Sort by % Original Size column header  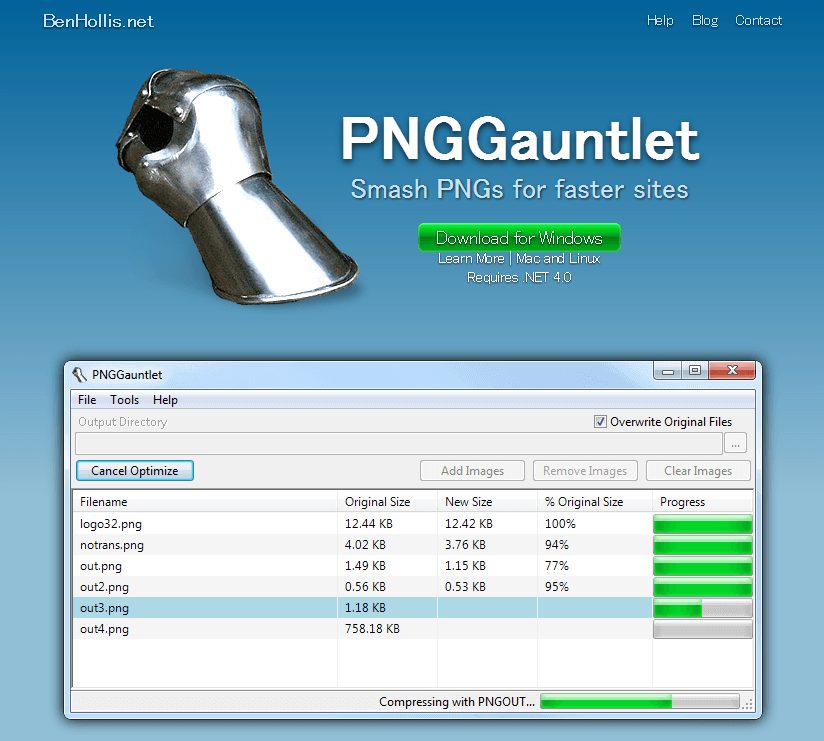click(595, 502)
